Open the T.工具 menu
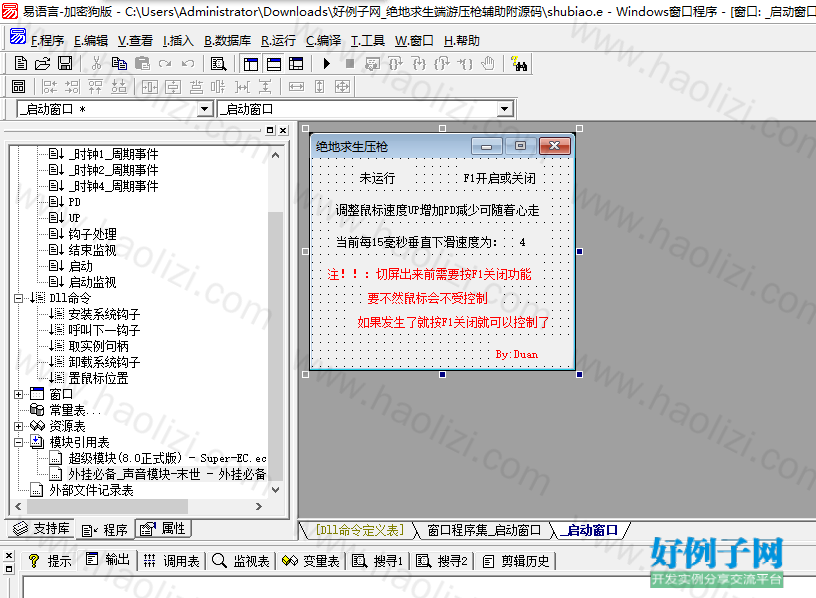The image size is (816, 598). (367, 41)
